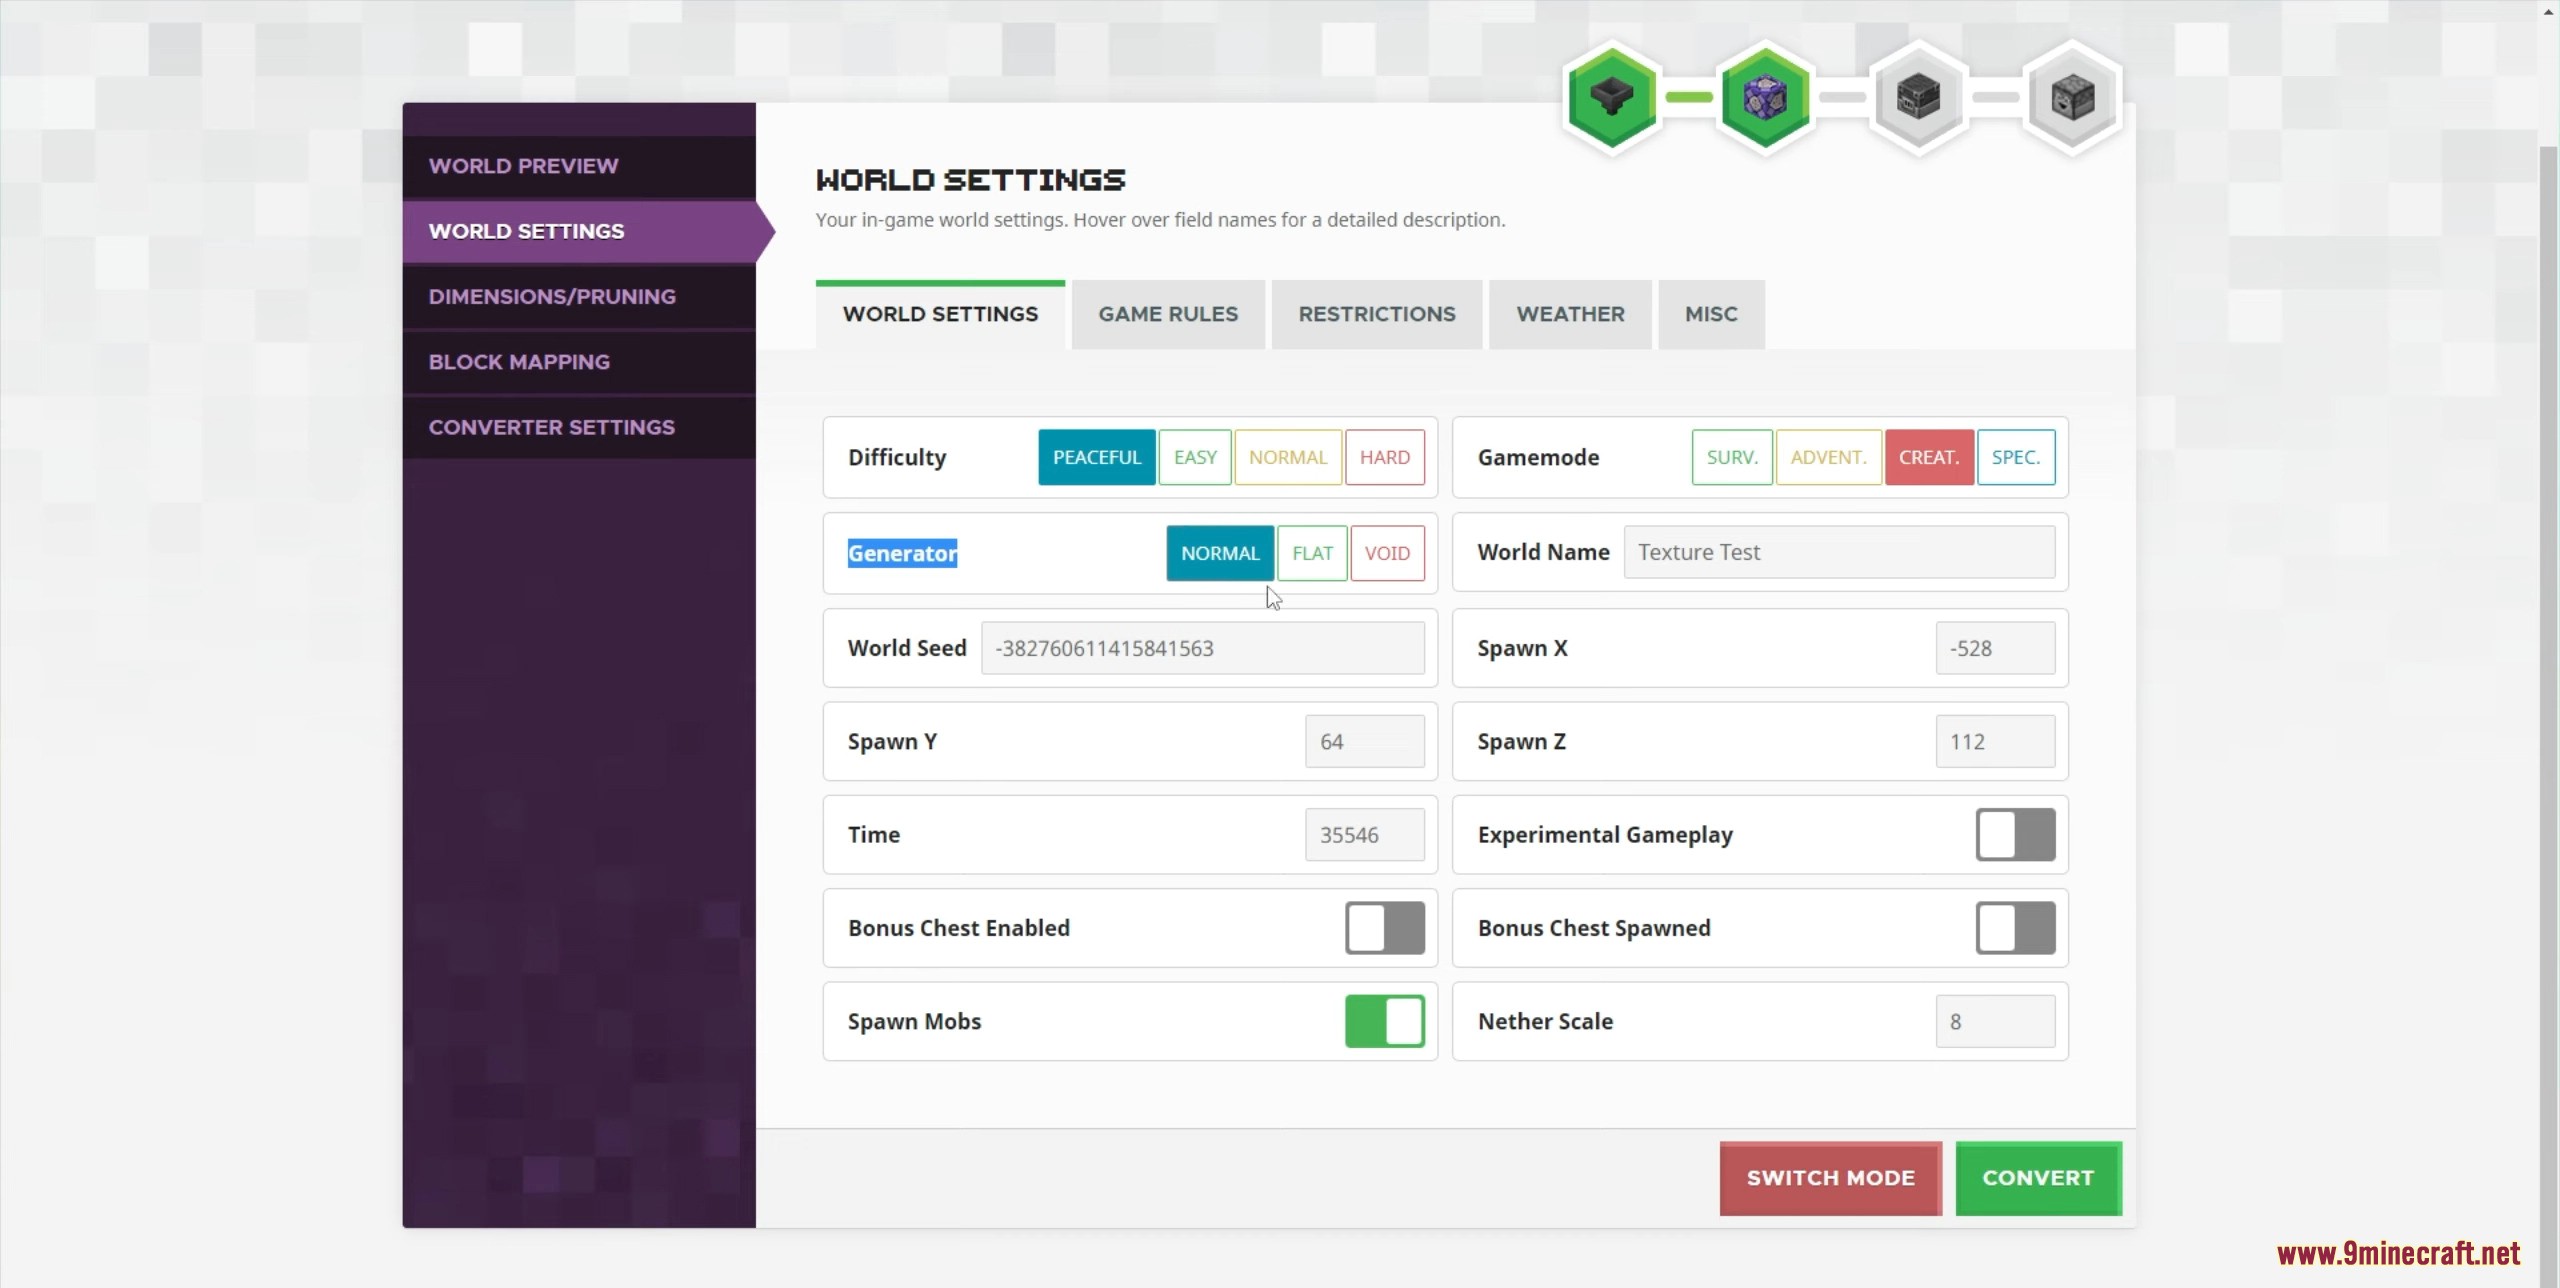The height and width of the screenshot is (1288, 2560).
Task: Click the Gamemode field label
Action: click(1538, 457)
